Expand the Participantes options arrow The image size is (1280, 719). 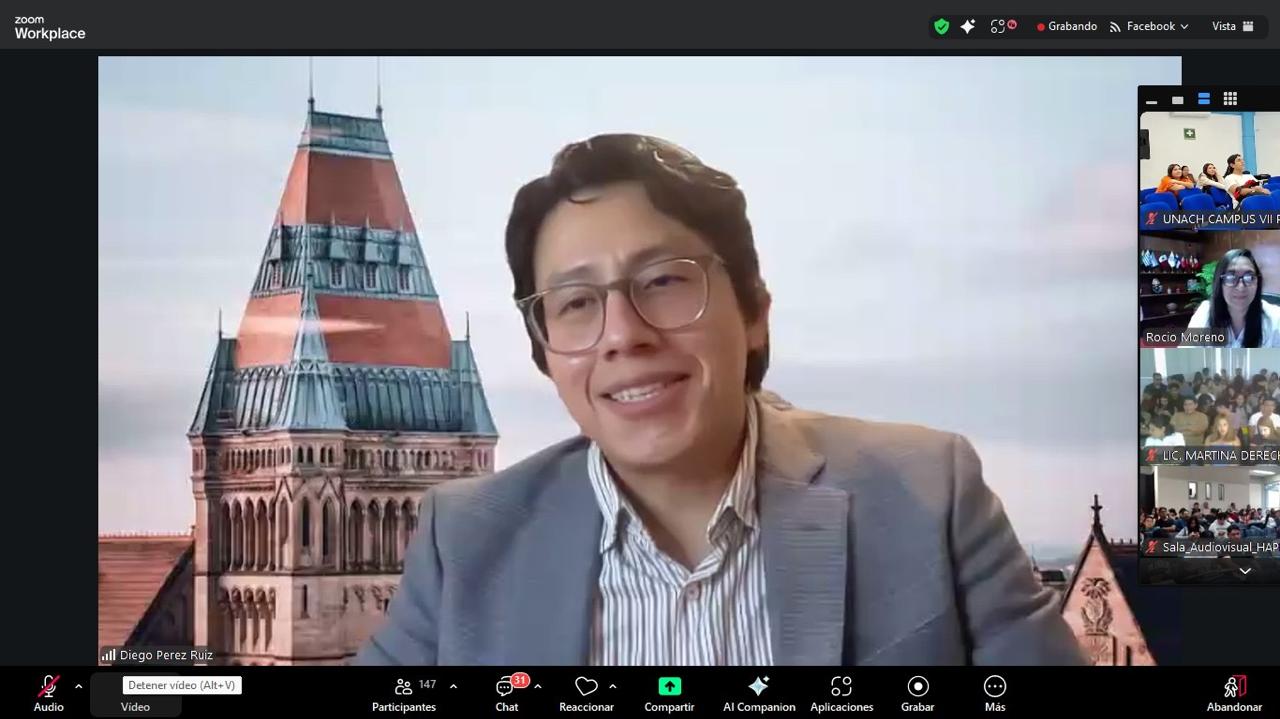click(x=453, y=687)
